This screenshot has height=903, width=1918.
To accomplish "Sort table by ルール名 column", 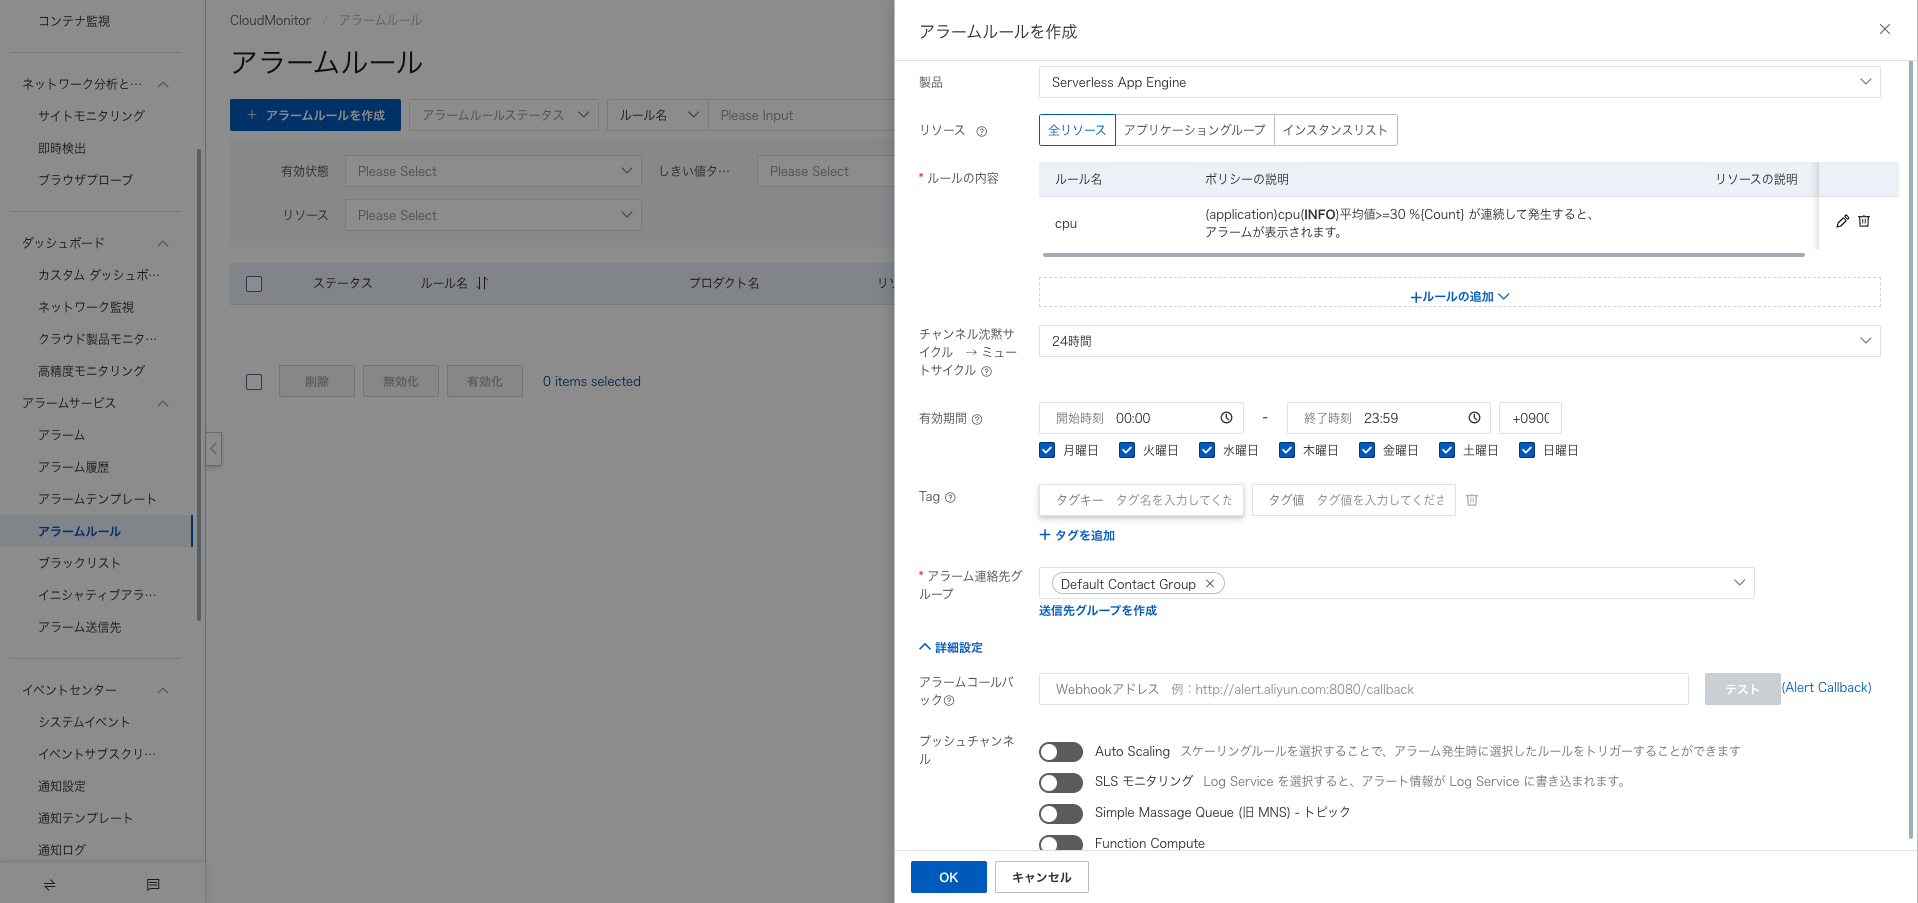I will pos(482,283).
